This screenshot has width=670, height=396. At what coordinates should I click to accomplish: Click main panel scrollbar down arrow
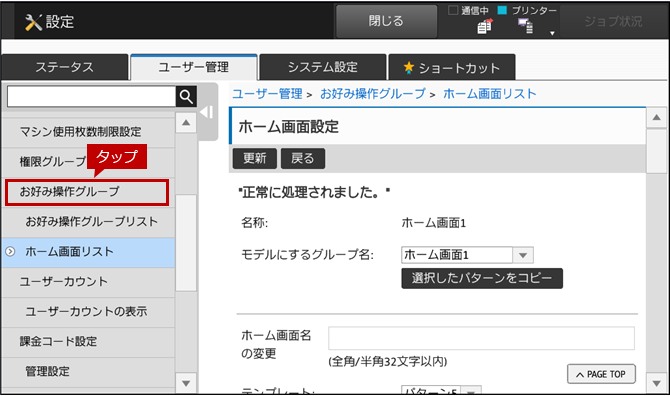(x=656, y=383)
